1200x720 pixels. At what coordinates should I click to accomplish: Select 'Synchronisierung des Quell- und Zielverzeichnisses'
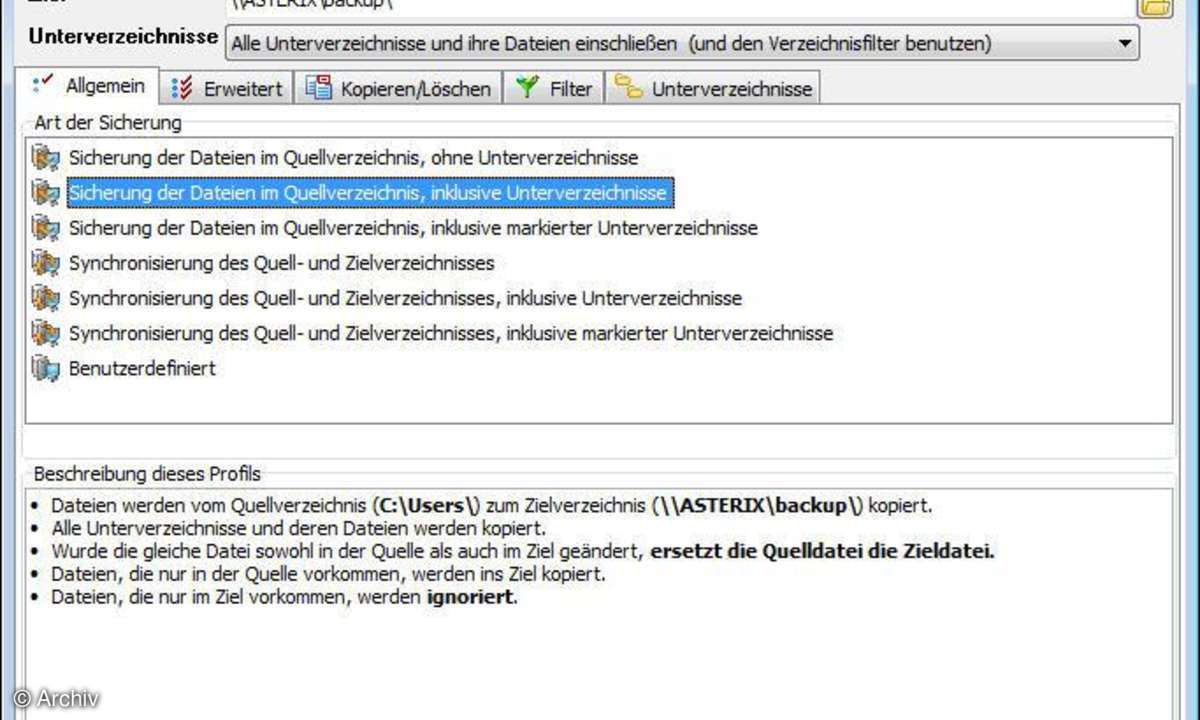[x=282, y=263]
